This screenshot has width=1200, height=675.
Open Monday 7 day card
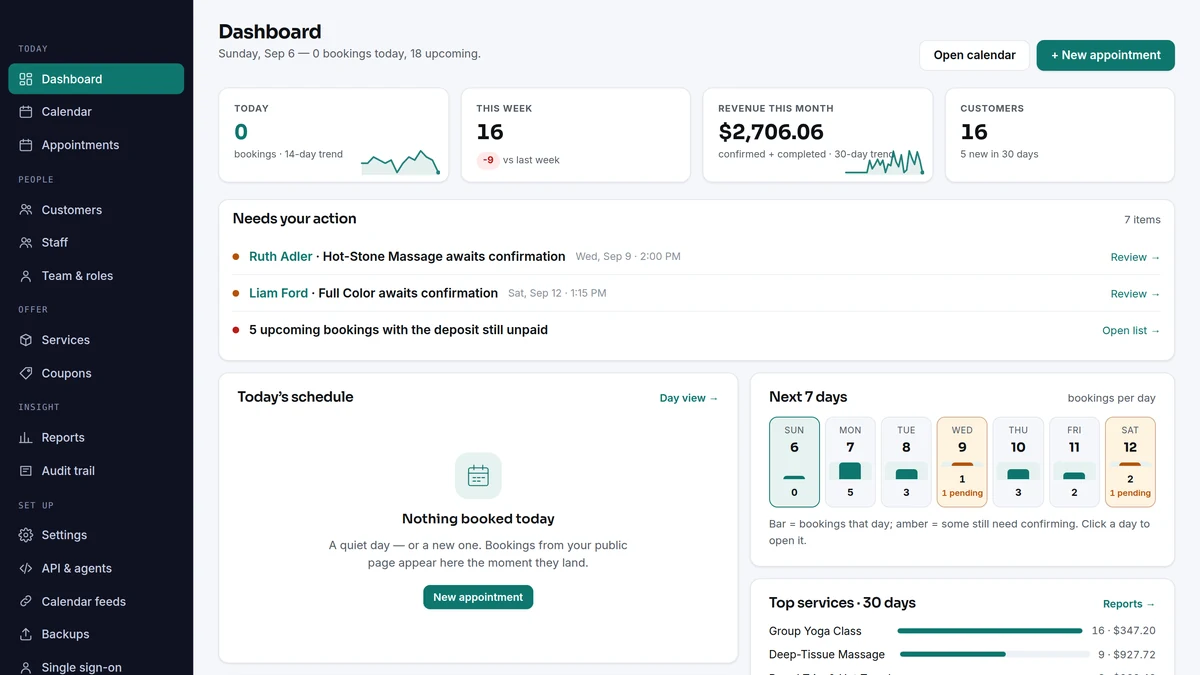(x=850, y=462)
